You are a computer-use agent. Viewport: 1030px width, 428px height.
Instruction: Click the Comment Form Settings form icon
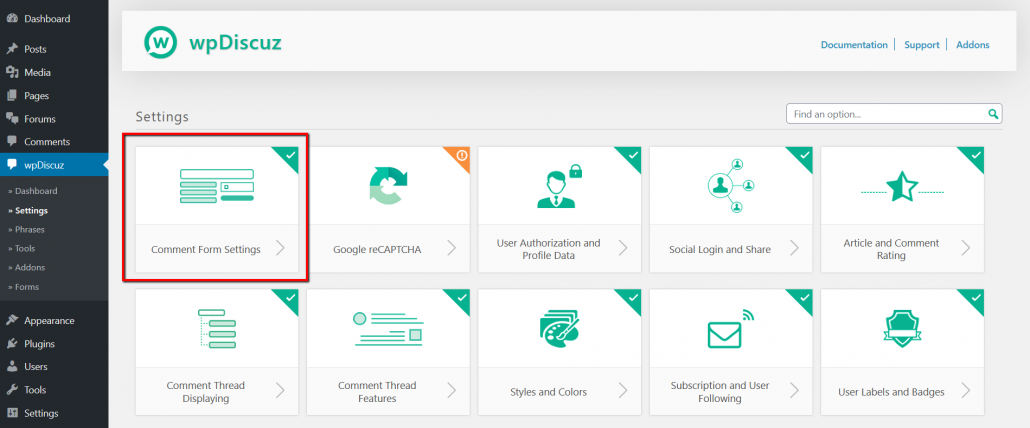(x=217, y=185)
